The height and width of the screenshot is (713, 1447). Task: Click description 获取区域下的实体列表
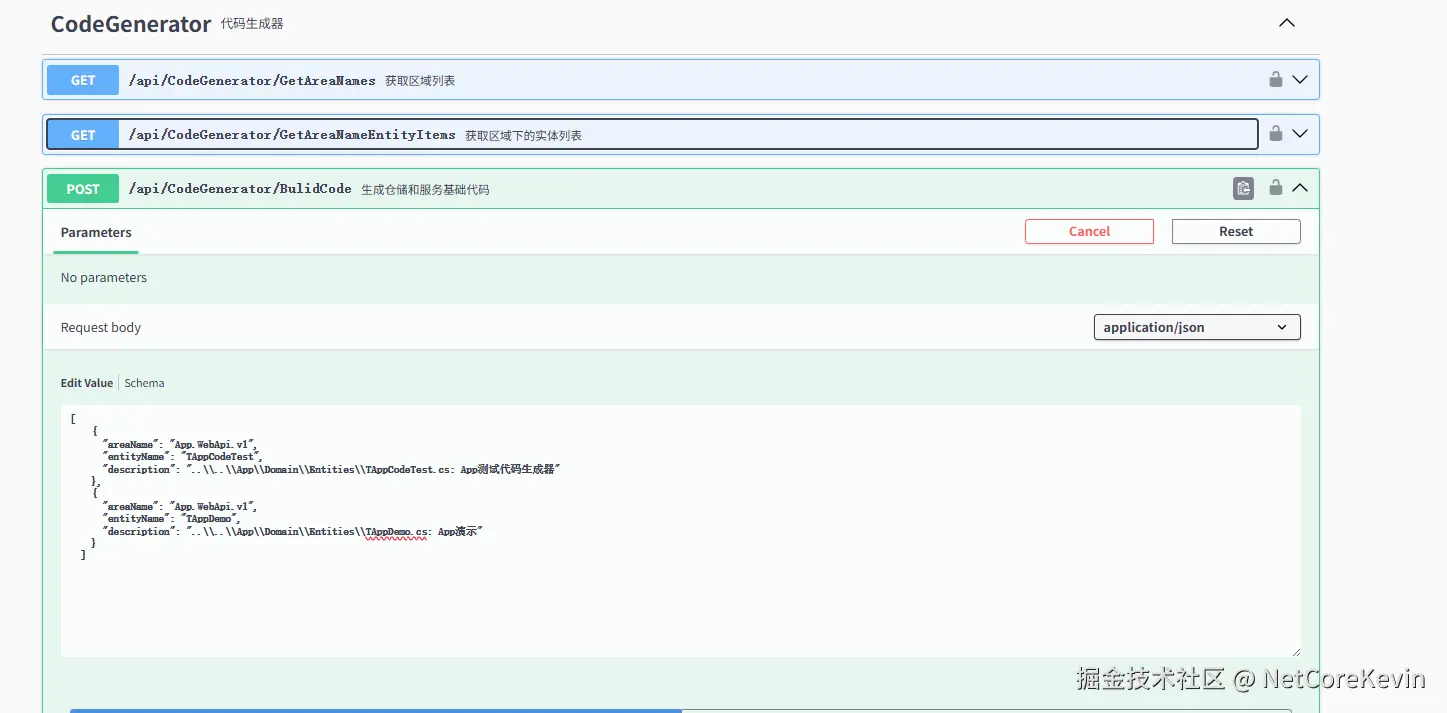pos(523,135)
